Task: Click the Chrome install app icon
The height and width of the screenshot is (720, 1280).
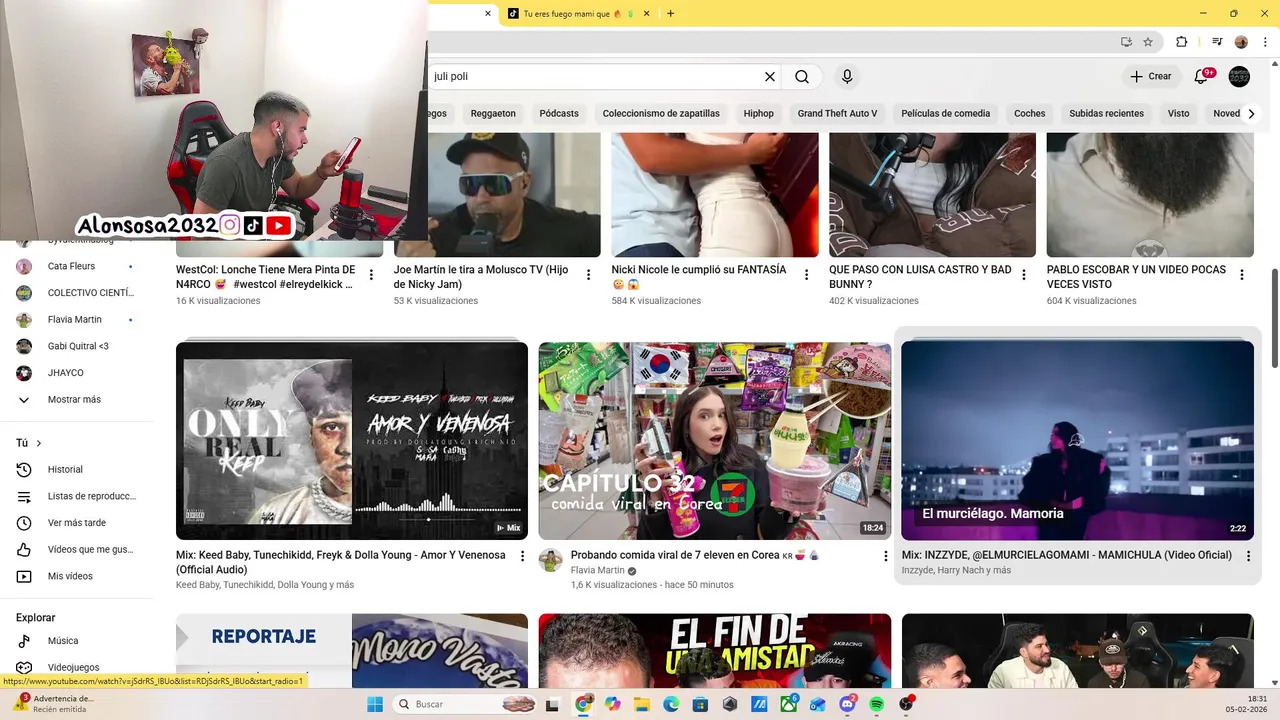Action: (x=1126, y=42)
